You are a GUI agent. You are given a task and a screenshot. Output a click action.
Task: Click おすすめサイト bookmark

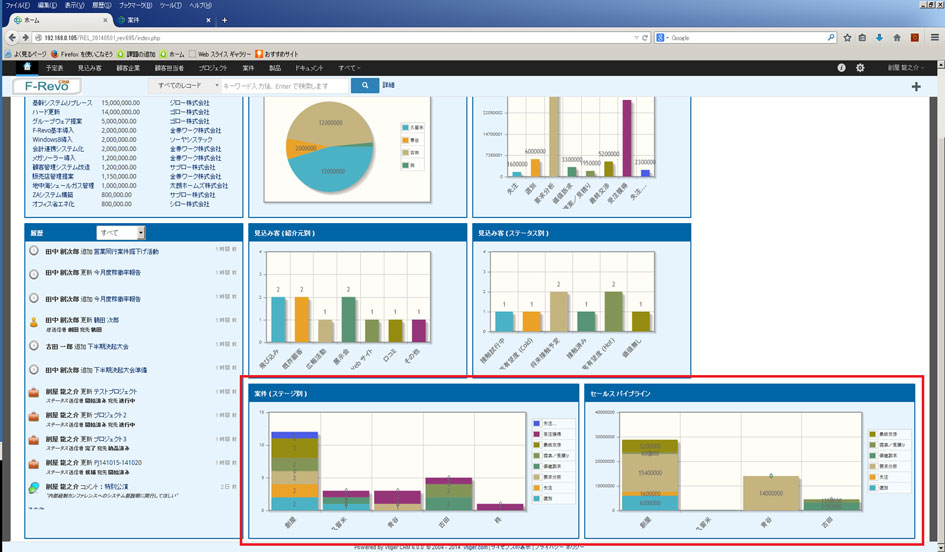click(x=277, y=54)
